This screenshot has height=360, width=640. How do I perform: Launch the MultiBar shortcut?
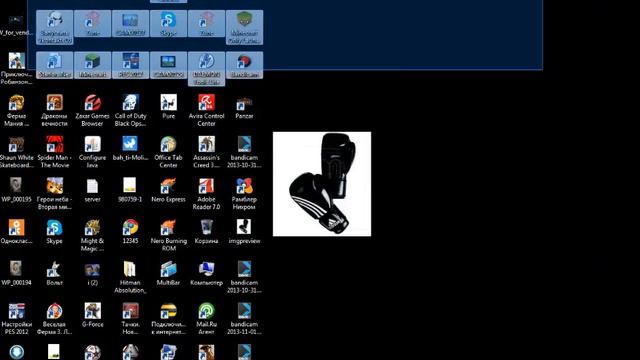(169, 273)
